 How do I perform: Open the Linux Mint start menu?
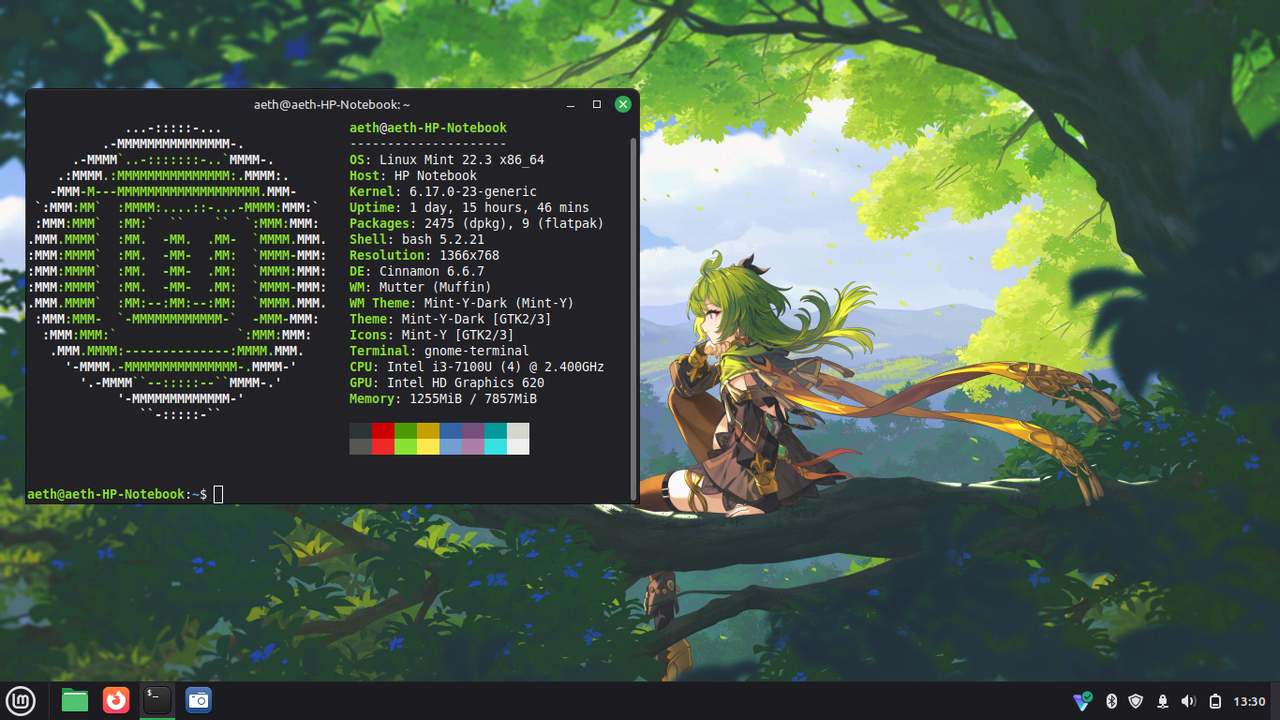(x=21, y=700)
